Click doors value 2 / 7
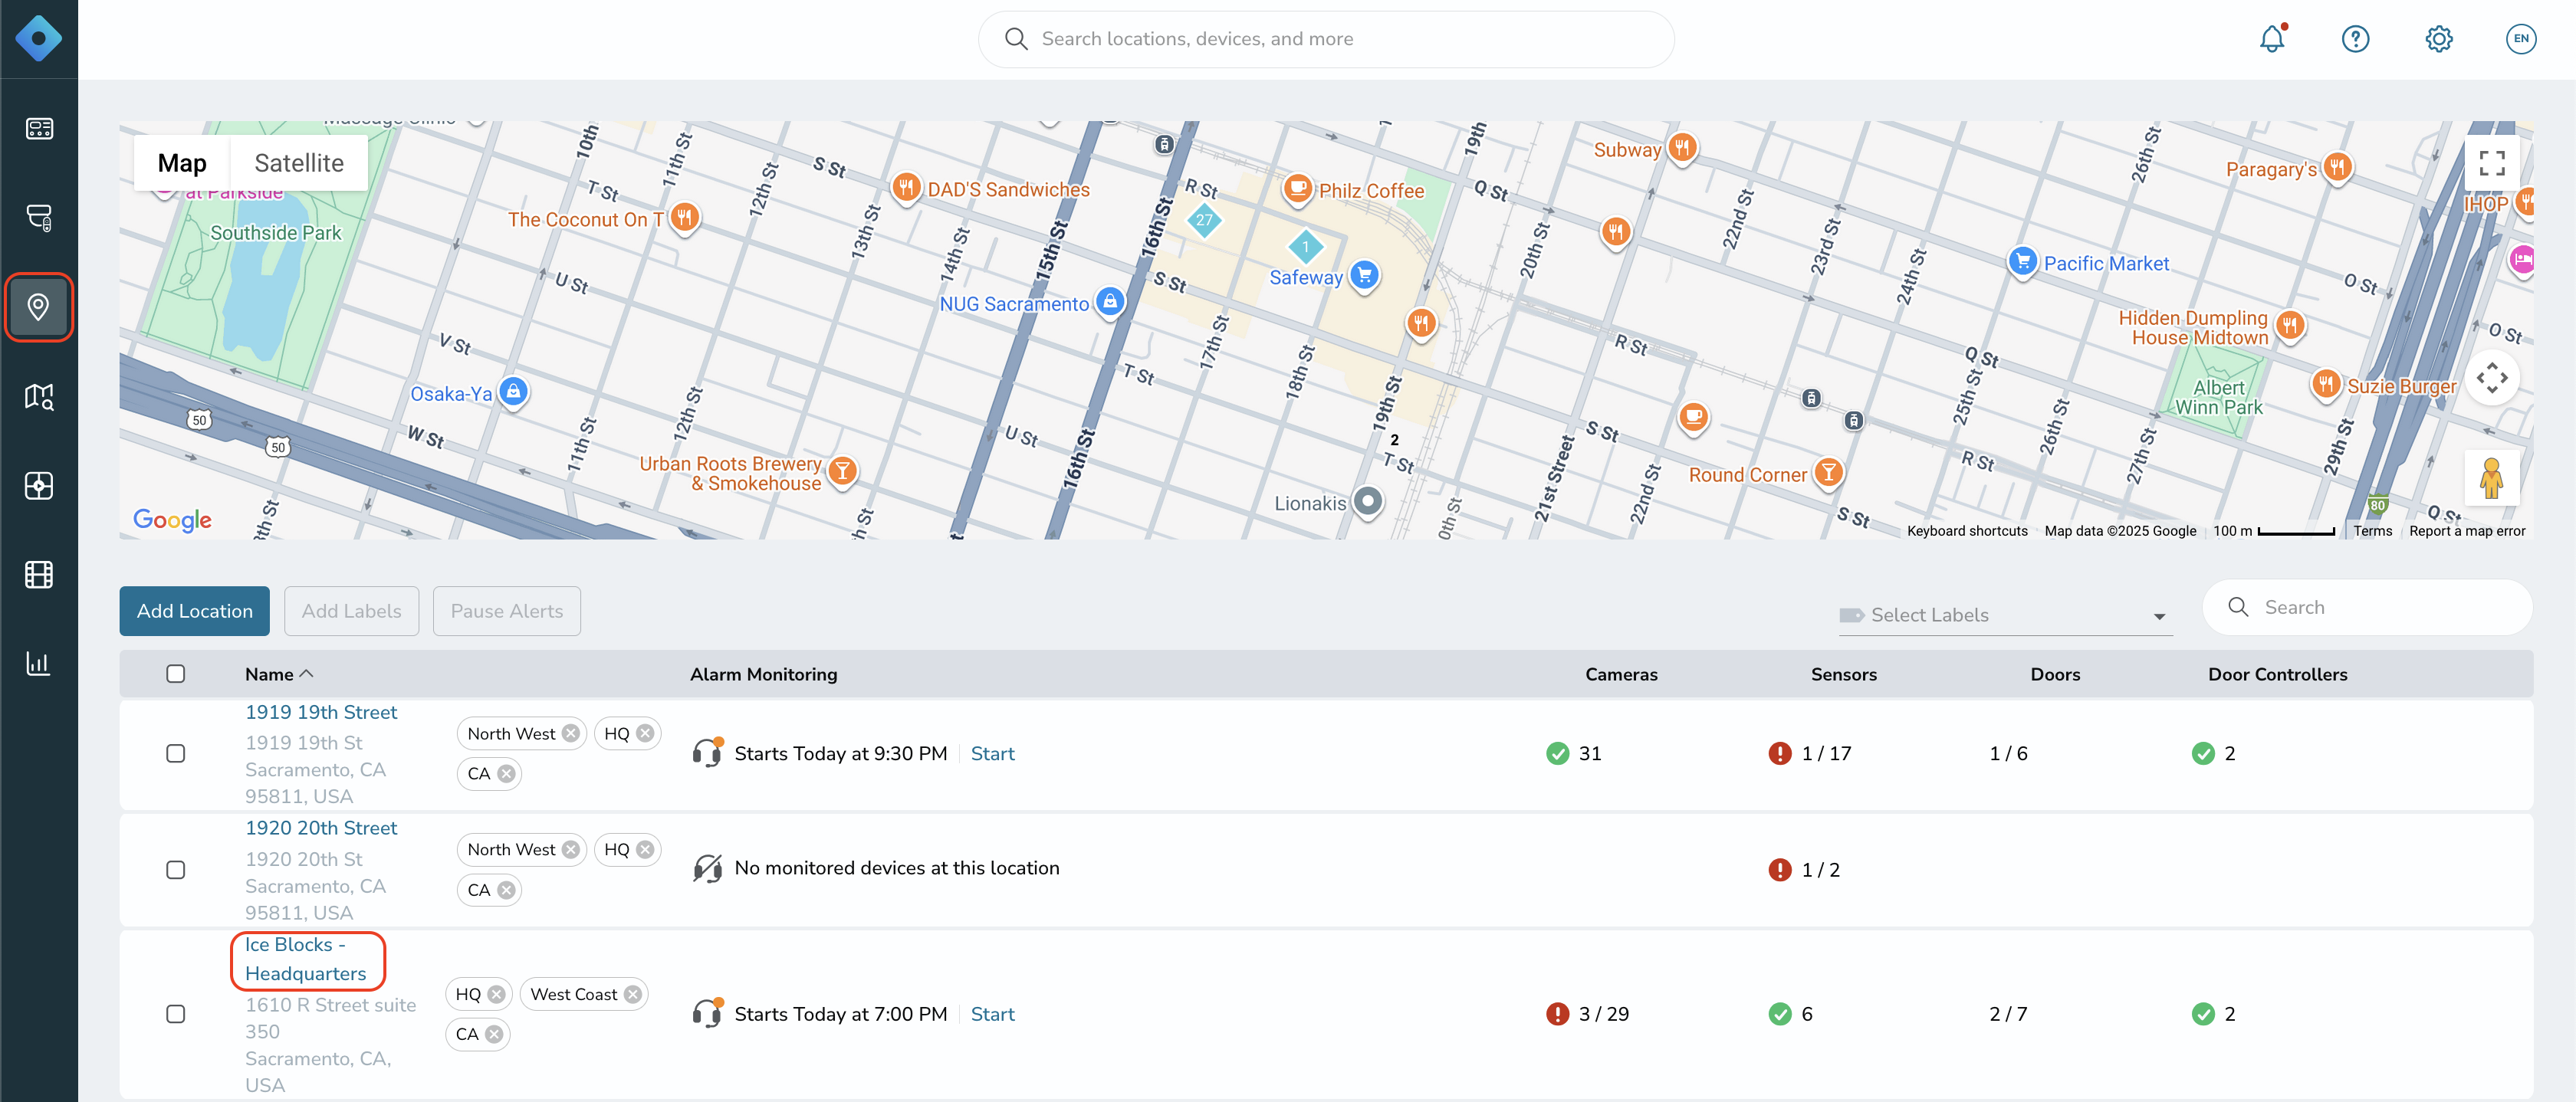The height and width of the screenshot is (1102, 2576). [x=2008, y=1014]
